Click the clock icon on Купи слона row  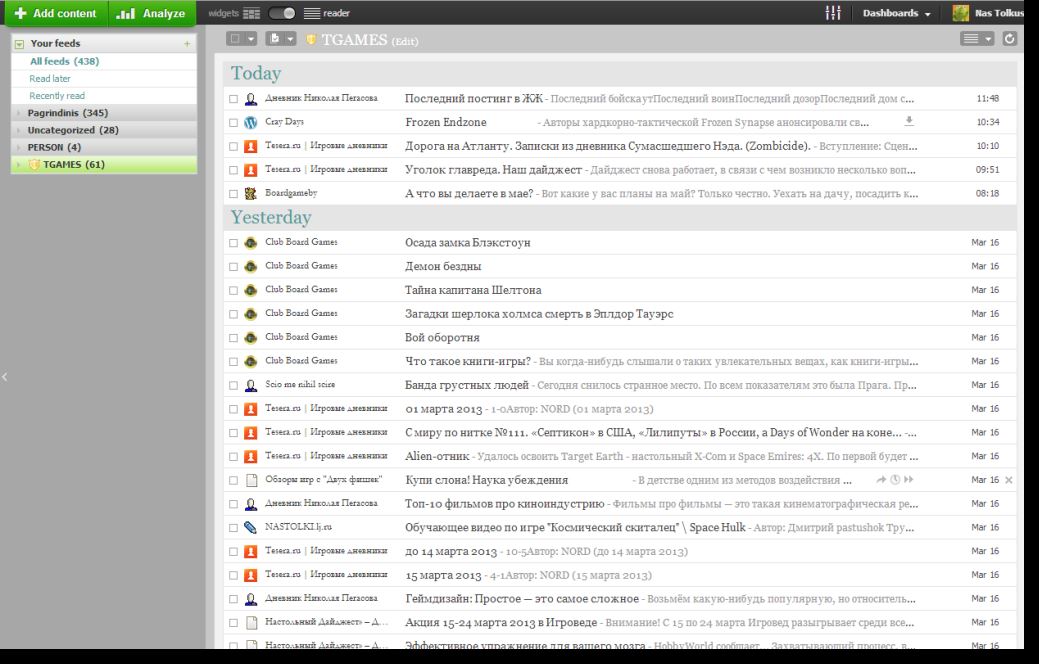pyautogui.click(x=895, y=480)
